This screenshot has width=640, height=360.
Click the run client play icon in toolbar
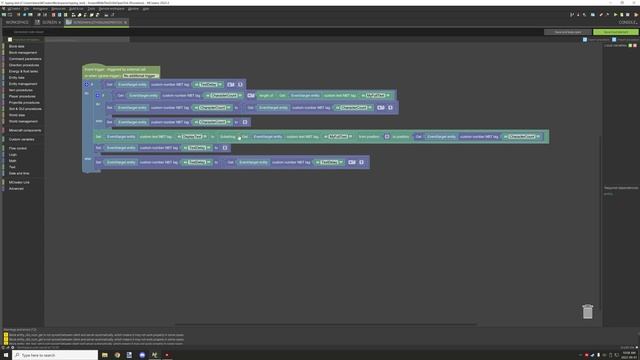pyautogui.click(x=616, y=15)
